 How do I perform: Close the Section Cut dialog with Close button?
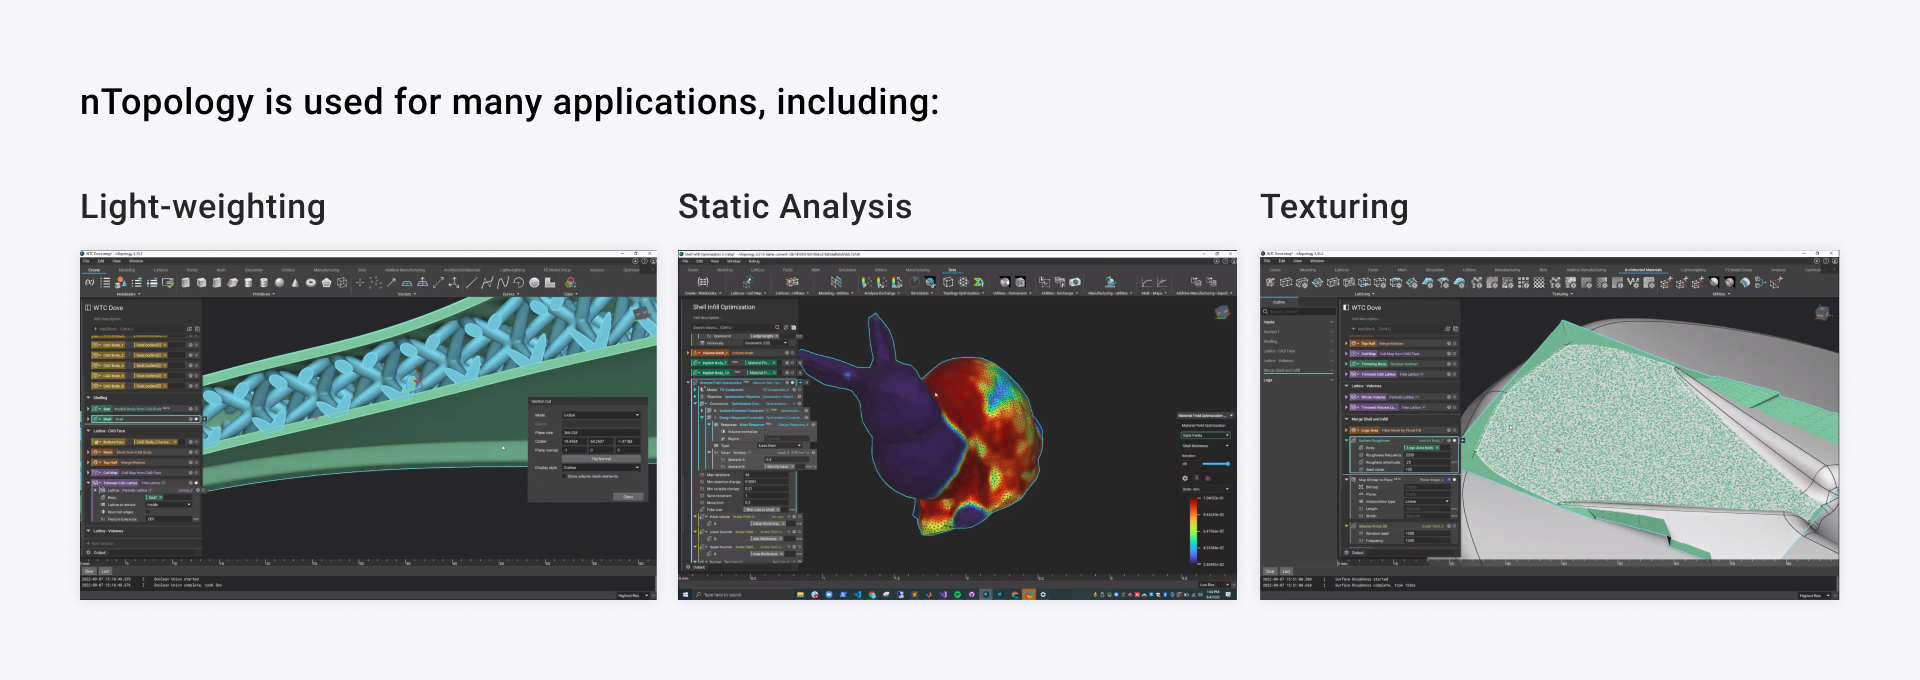pos(628,496)
